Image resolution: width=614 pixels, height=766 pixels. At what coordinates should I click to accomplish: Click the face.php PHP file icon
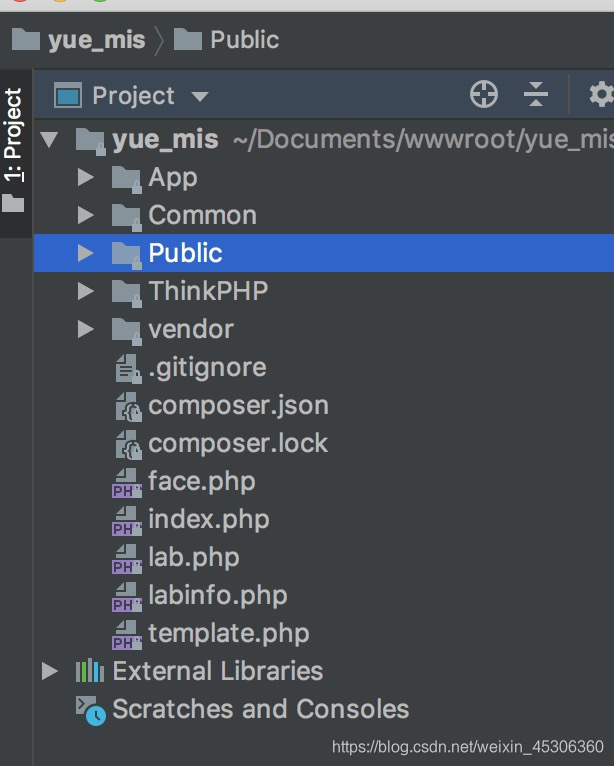pyautogui.click(x=127, y=483)
